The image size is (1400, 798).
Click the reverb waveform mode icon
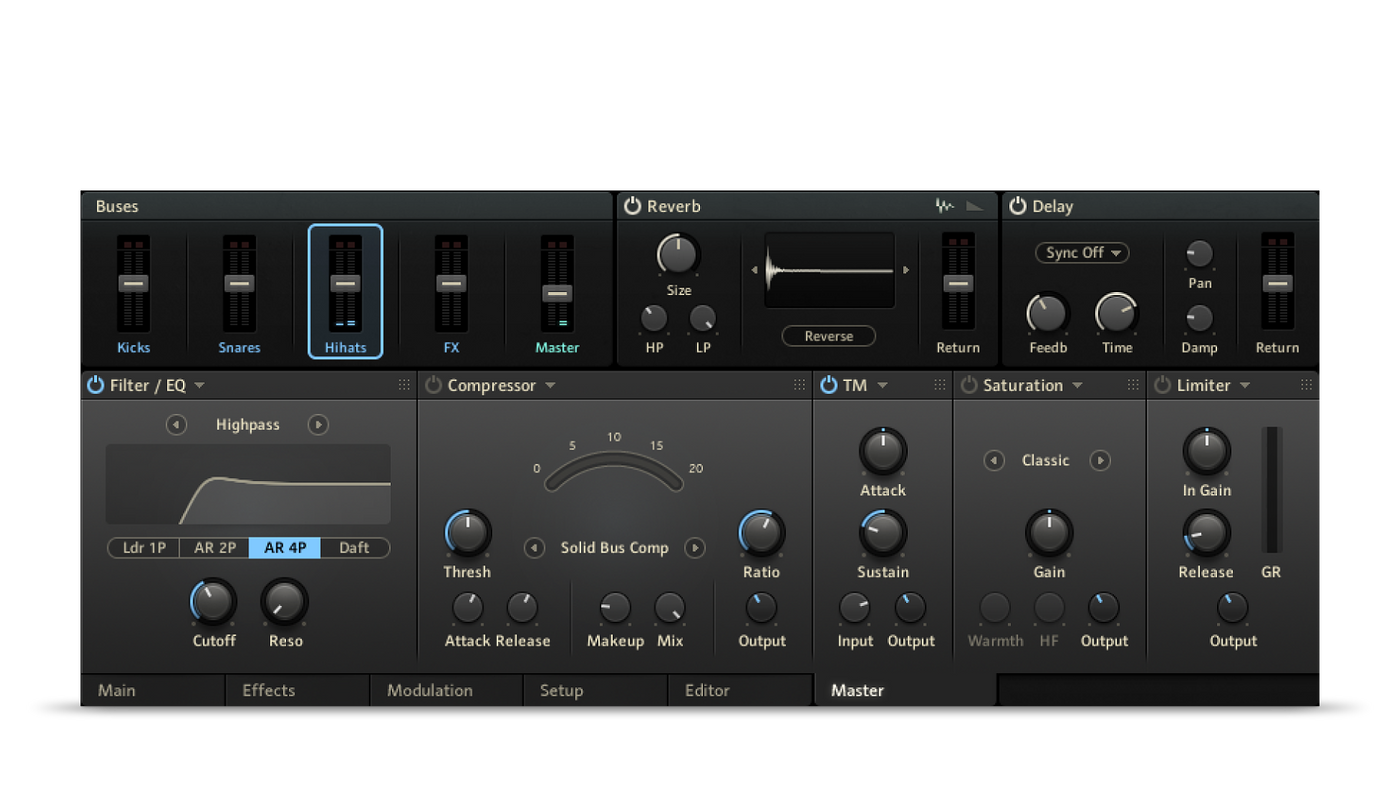coord(945,206)
